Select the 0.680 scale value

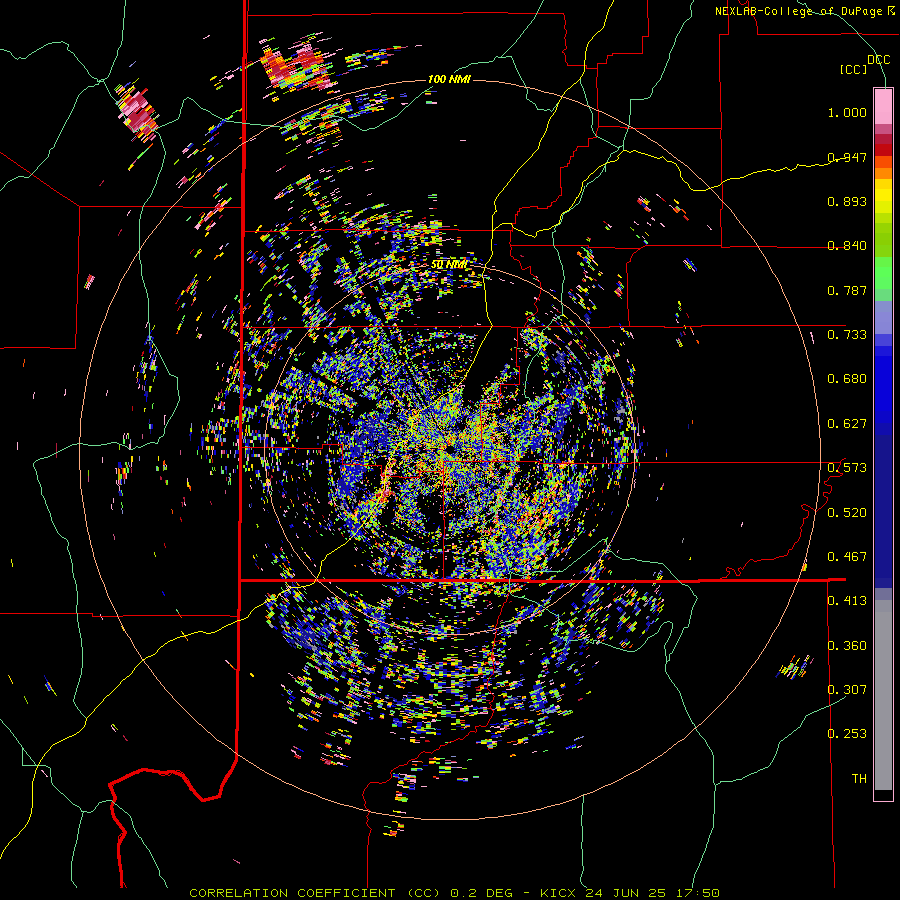(x=847, y=379)
